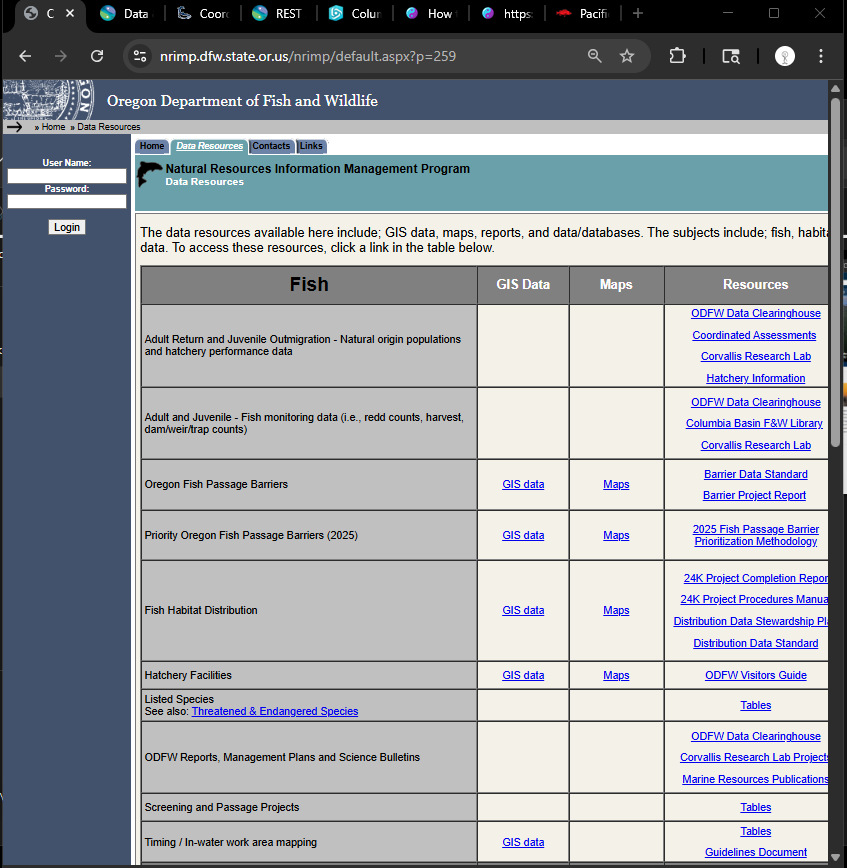
Task: Open the Home site tab
Action: click(x=152, y=146)
